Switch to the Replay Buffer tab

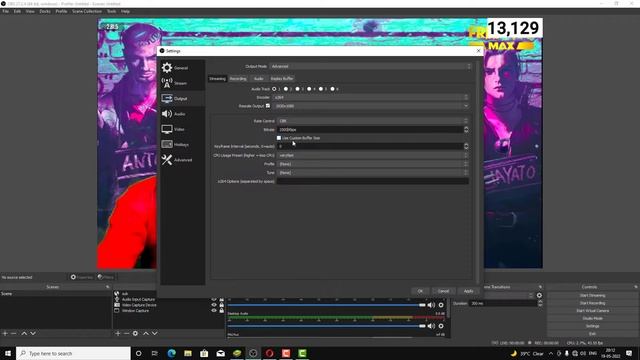pos(282,78)
